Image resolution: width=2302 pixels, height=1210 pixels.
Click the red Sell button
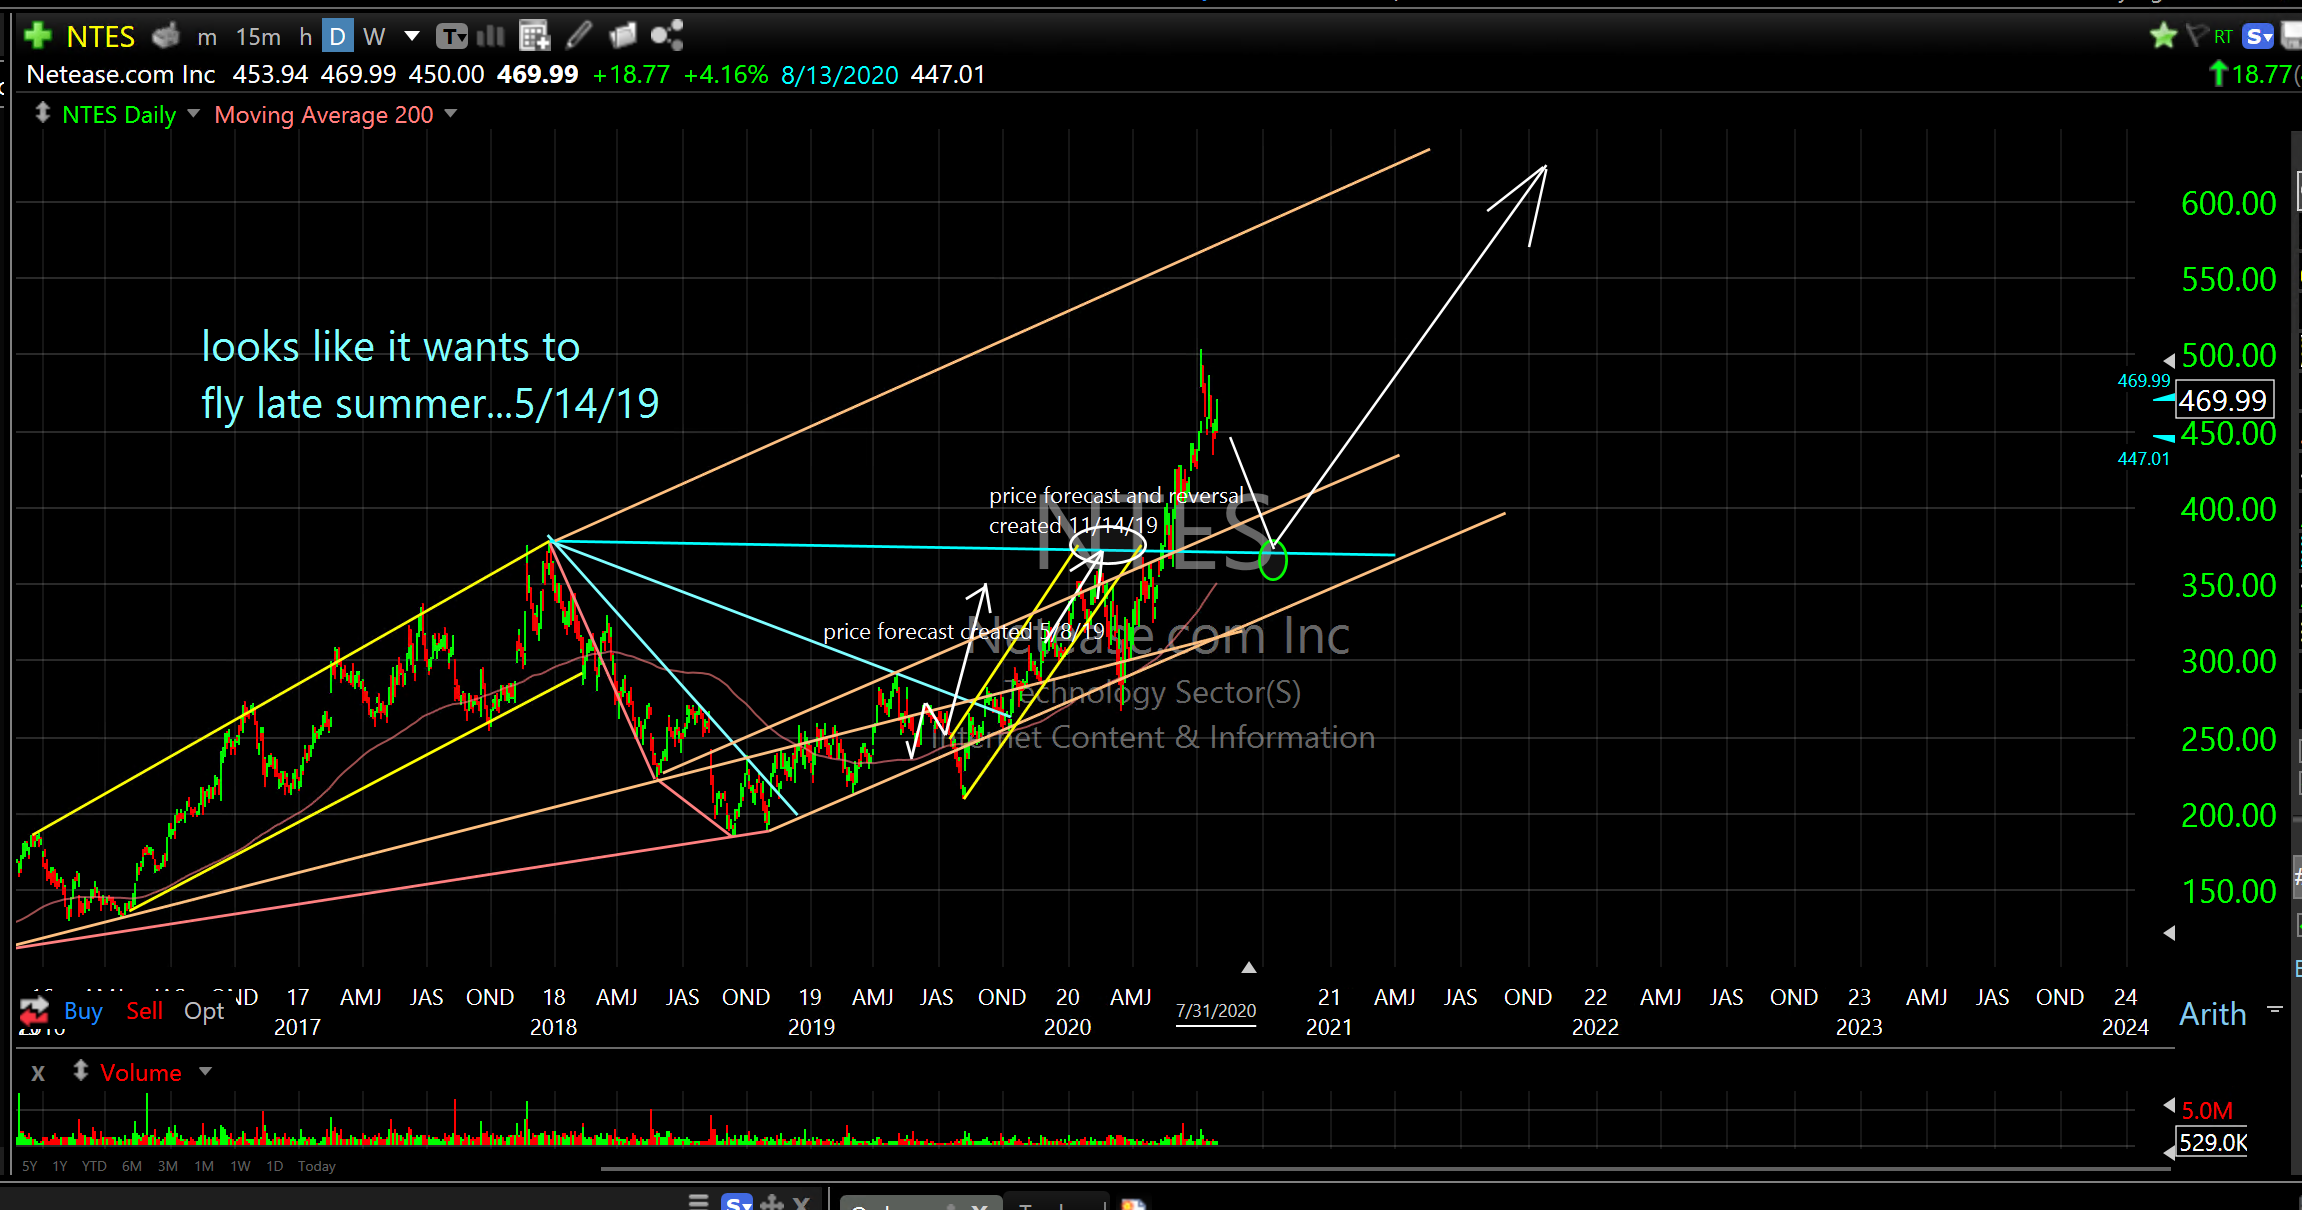(x=144, y=1011)
